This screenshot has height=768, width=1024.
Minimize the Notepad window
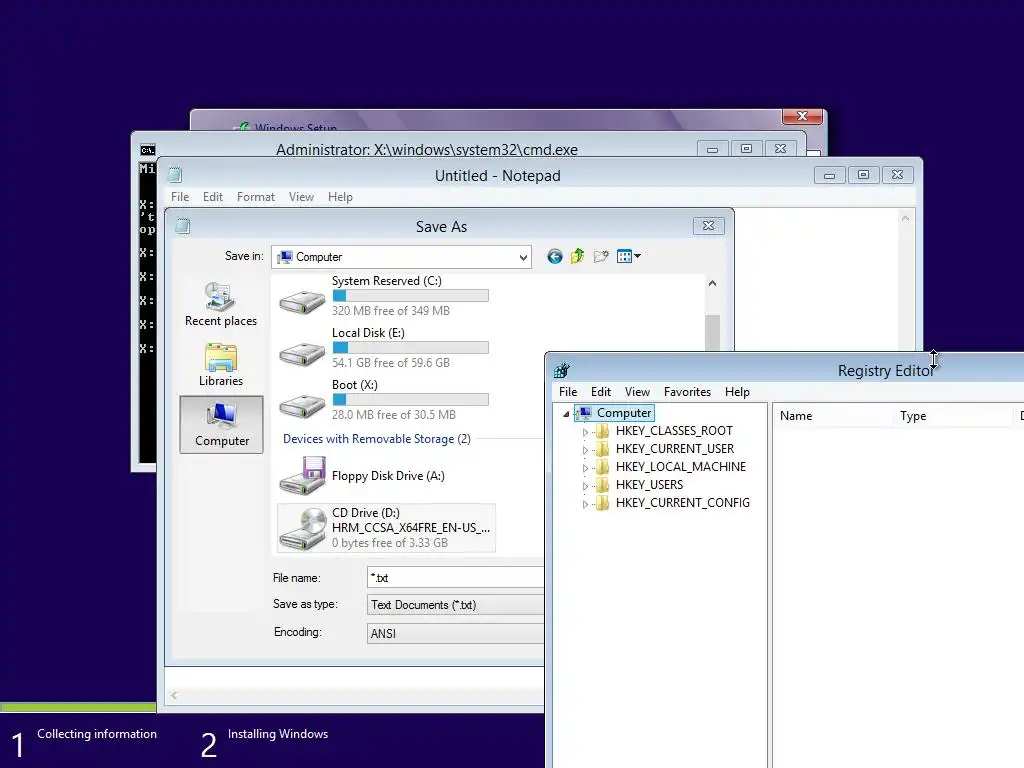click(829, 175)
